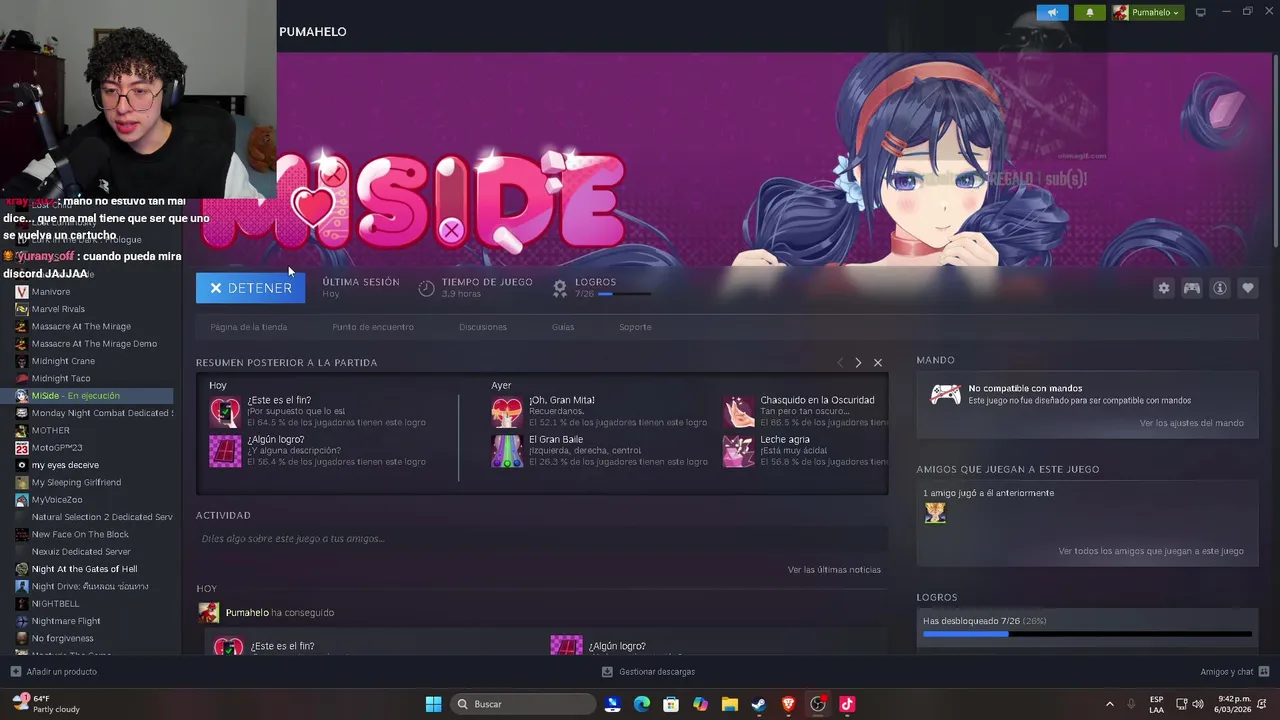
Task: Open ¡Oh, Gran Mita! achievement icon
Action: click(507, 411)
